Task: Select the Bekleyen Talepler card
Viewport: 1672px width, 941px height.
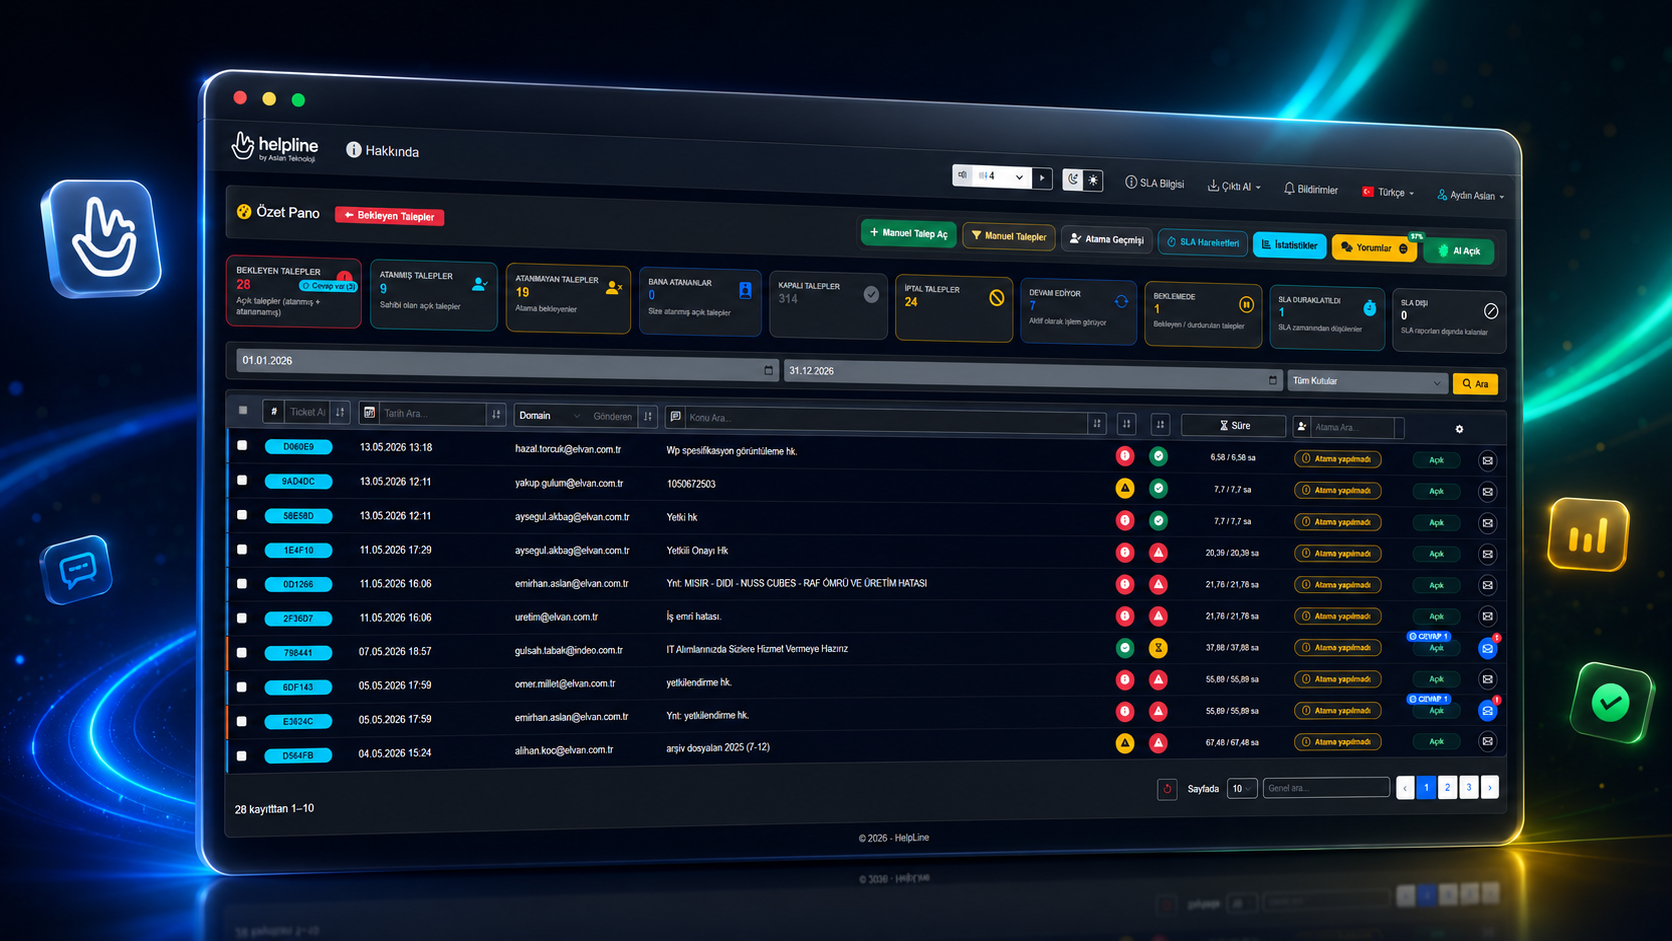Action: (294, 291)
